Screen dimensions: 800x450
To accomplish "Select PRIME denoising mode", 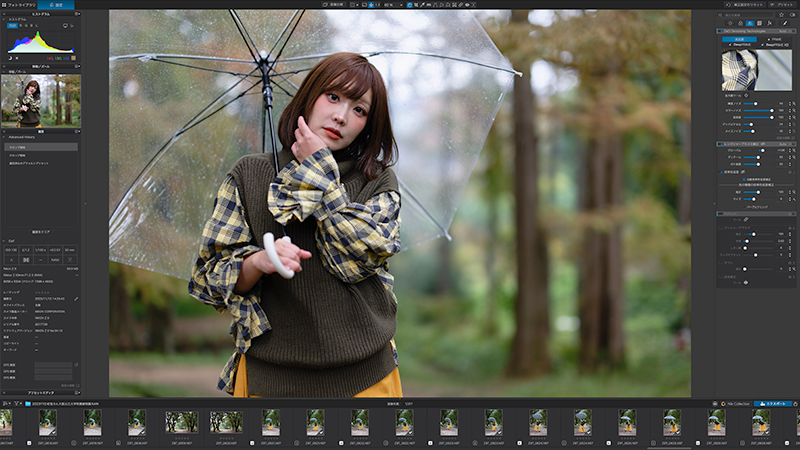I will 776,39.
